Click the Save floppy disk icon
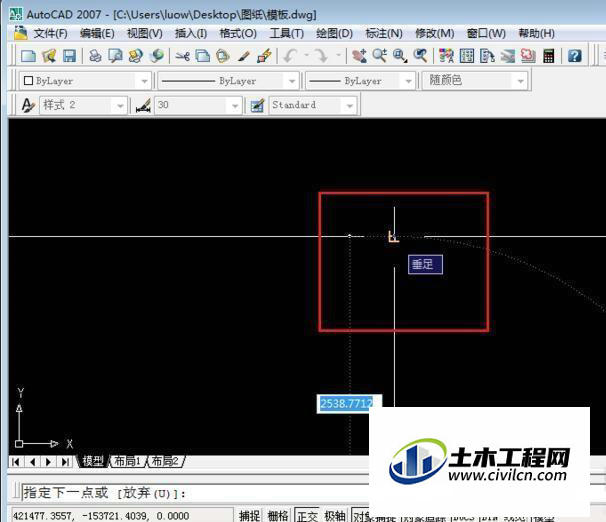 [69, 56]
